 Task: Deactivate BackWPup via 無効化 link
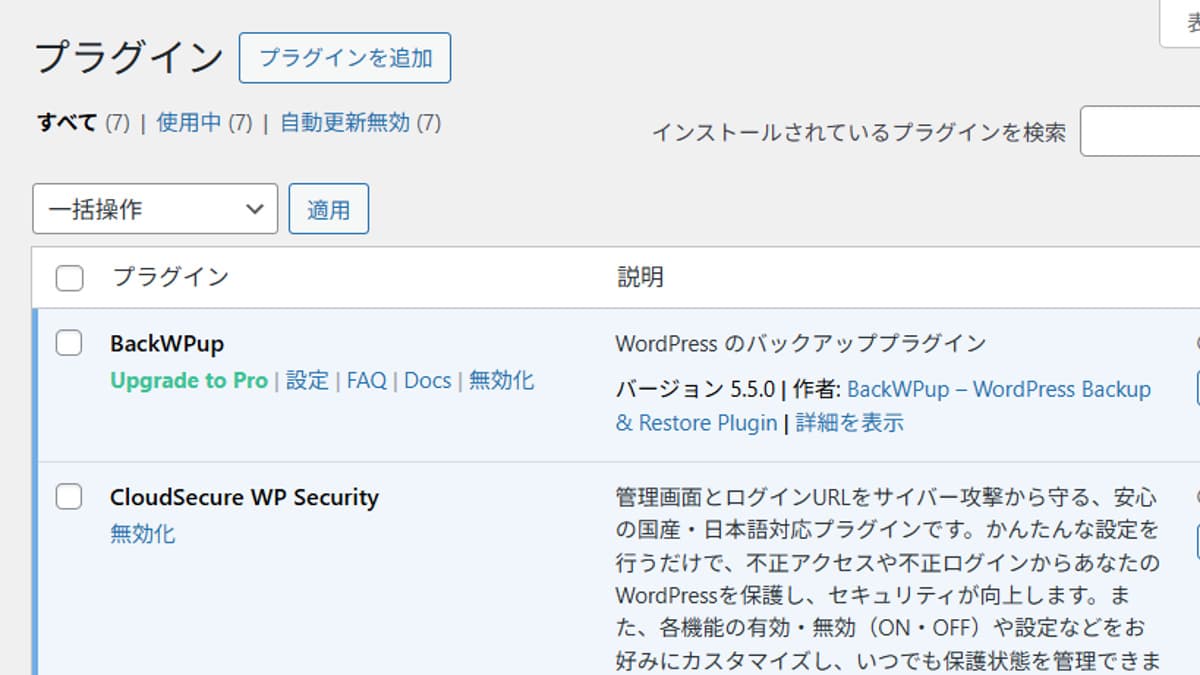[x=501, y=381]
